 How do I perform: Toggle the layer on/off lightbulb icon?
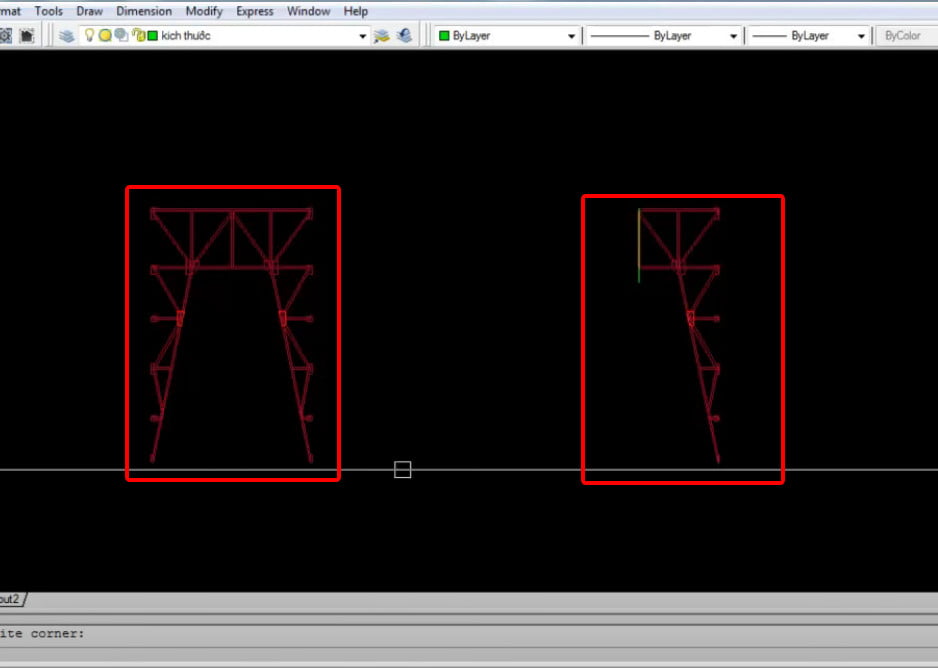[89, 36]
